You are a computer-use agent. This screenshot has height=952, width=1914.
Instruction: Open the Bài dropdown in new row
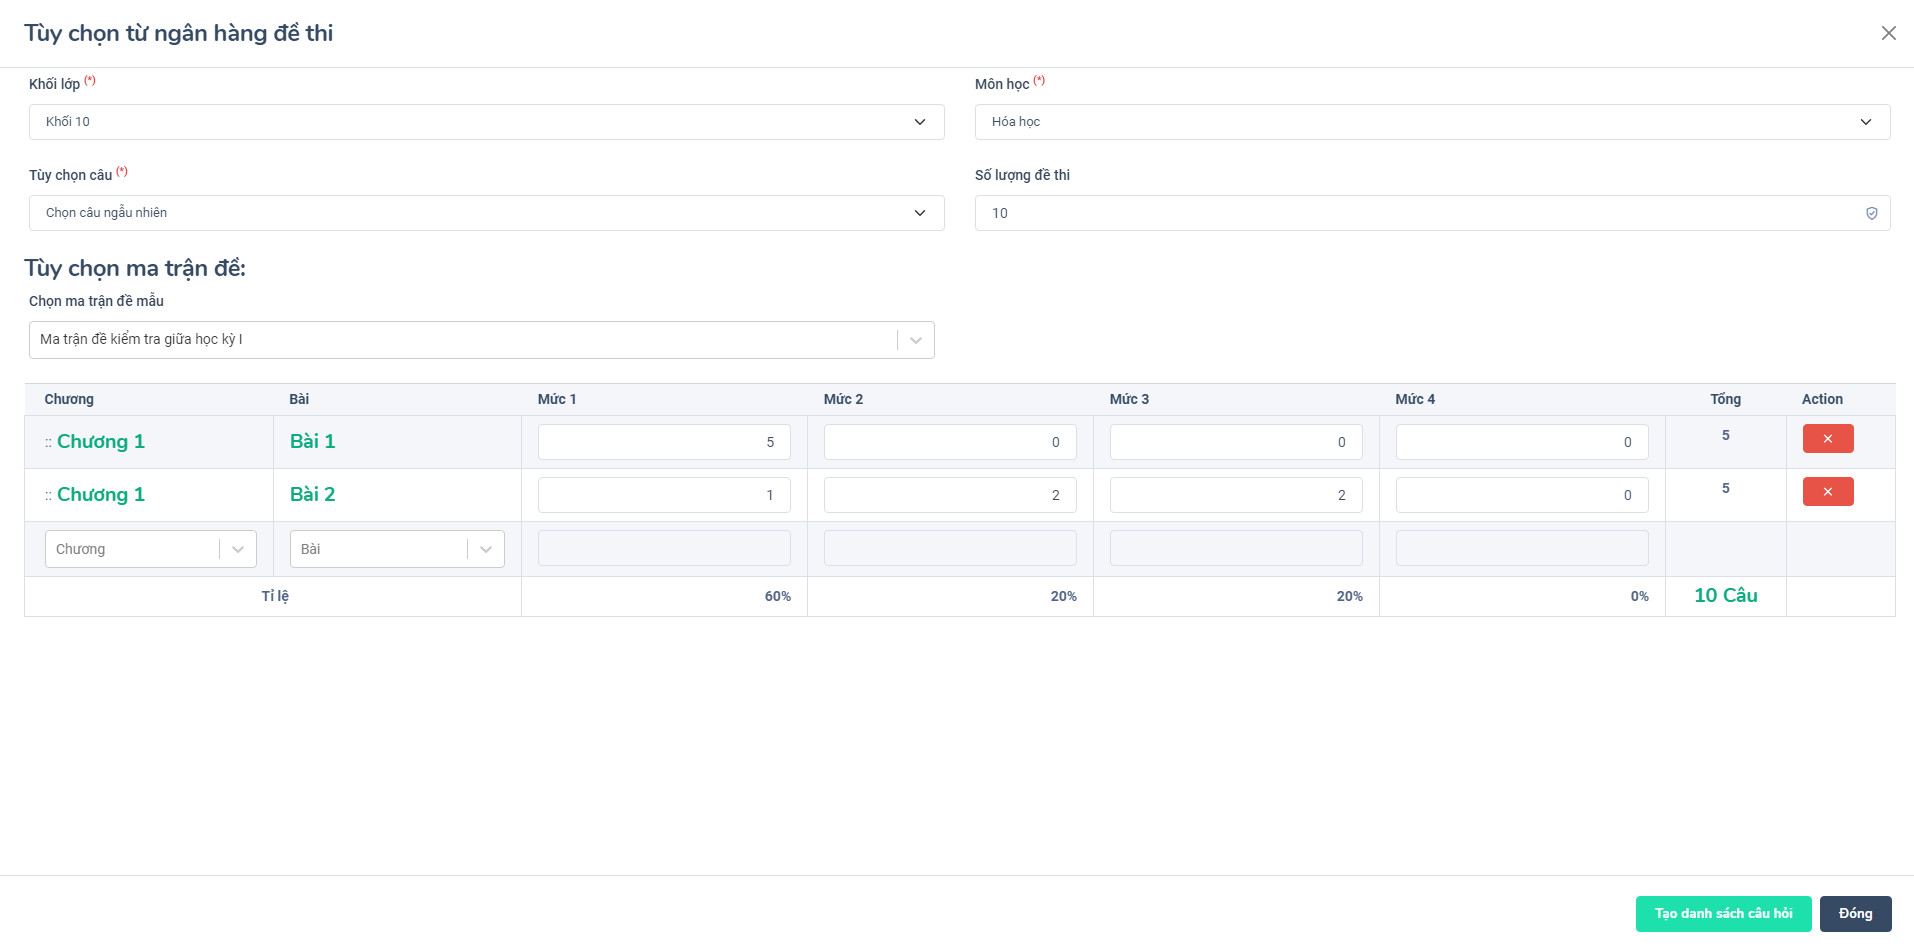[396, 549]
